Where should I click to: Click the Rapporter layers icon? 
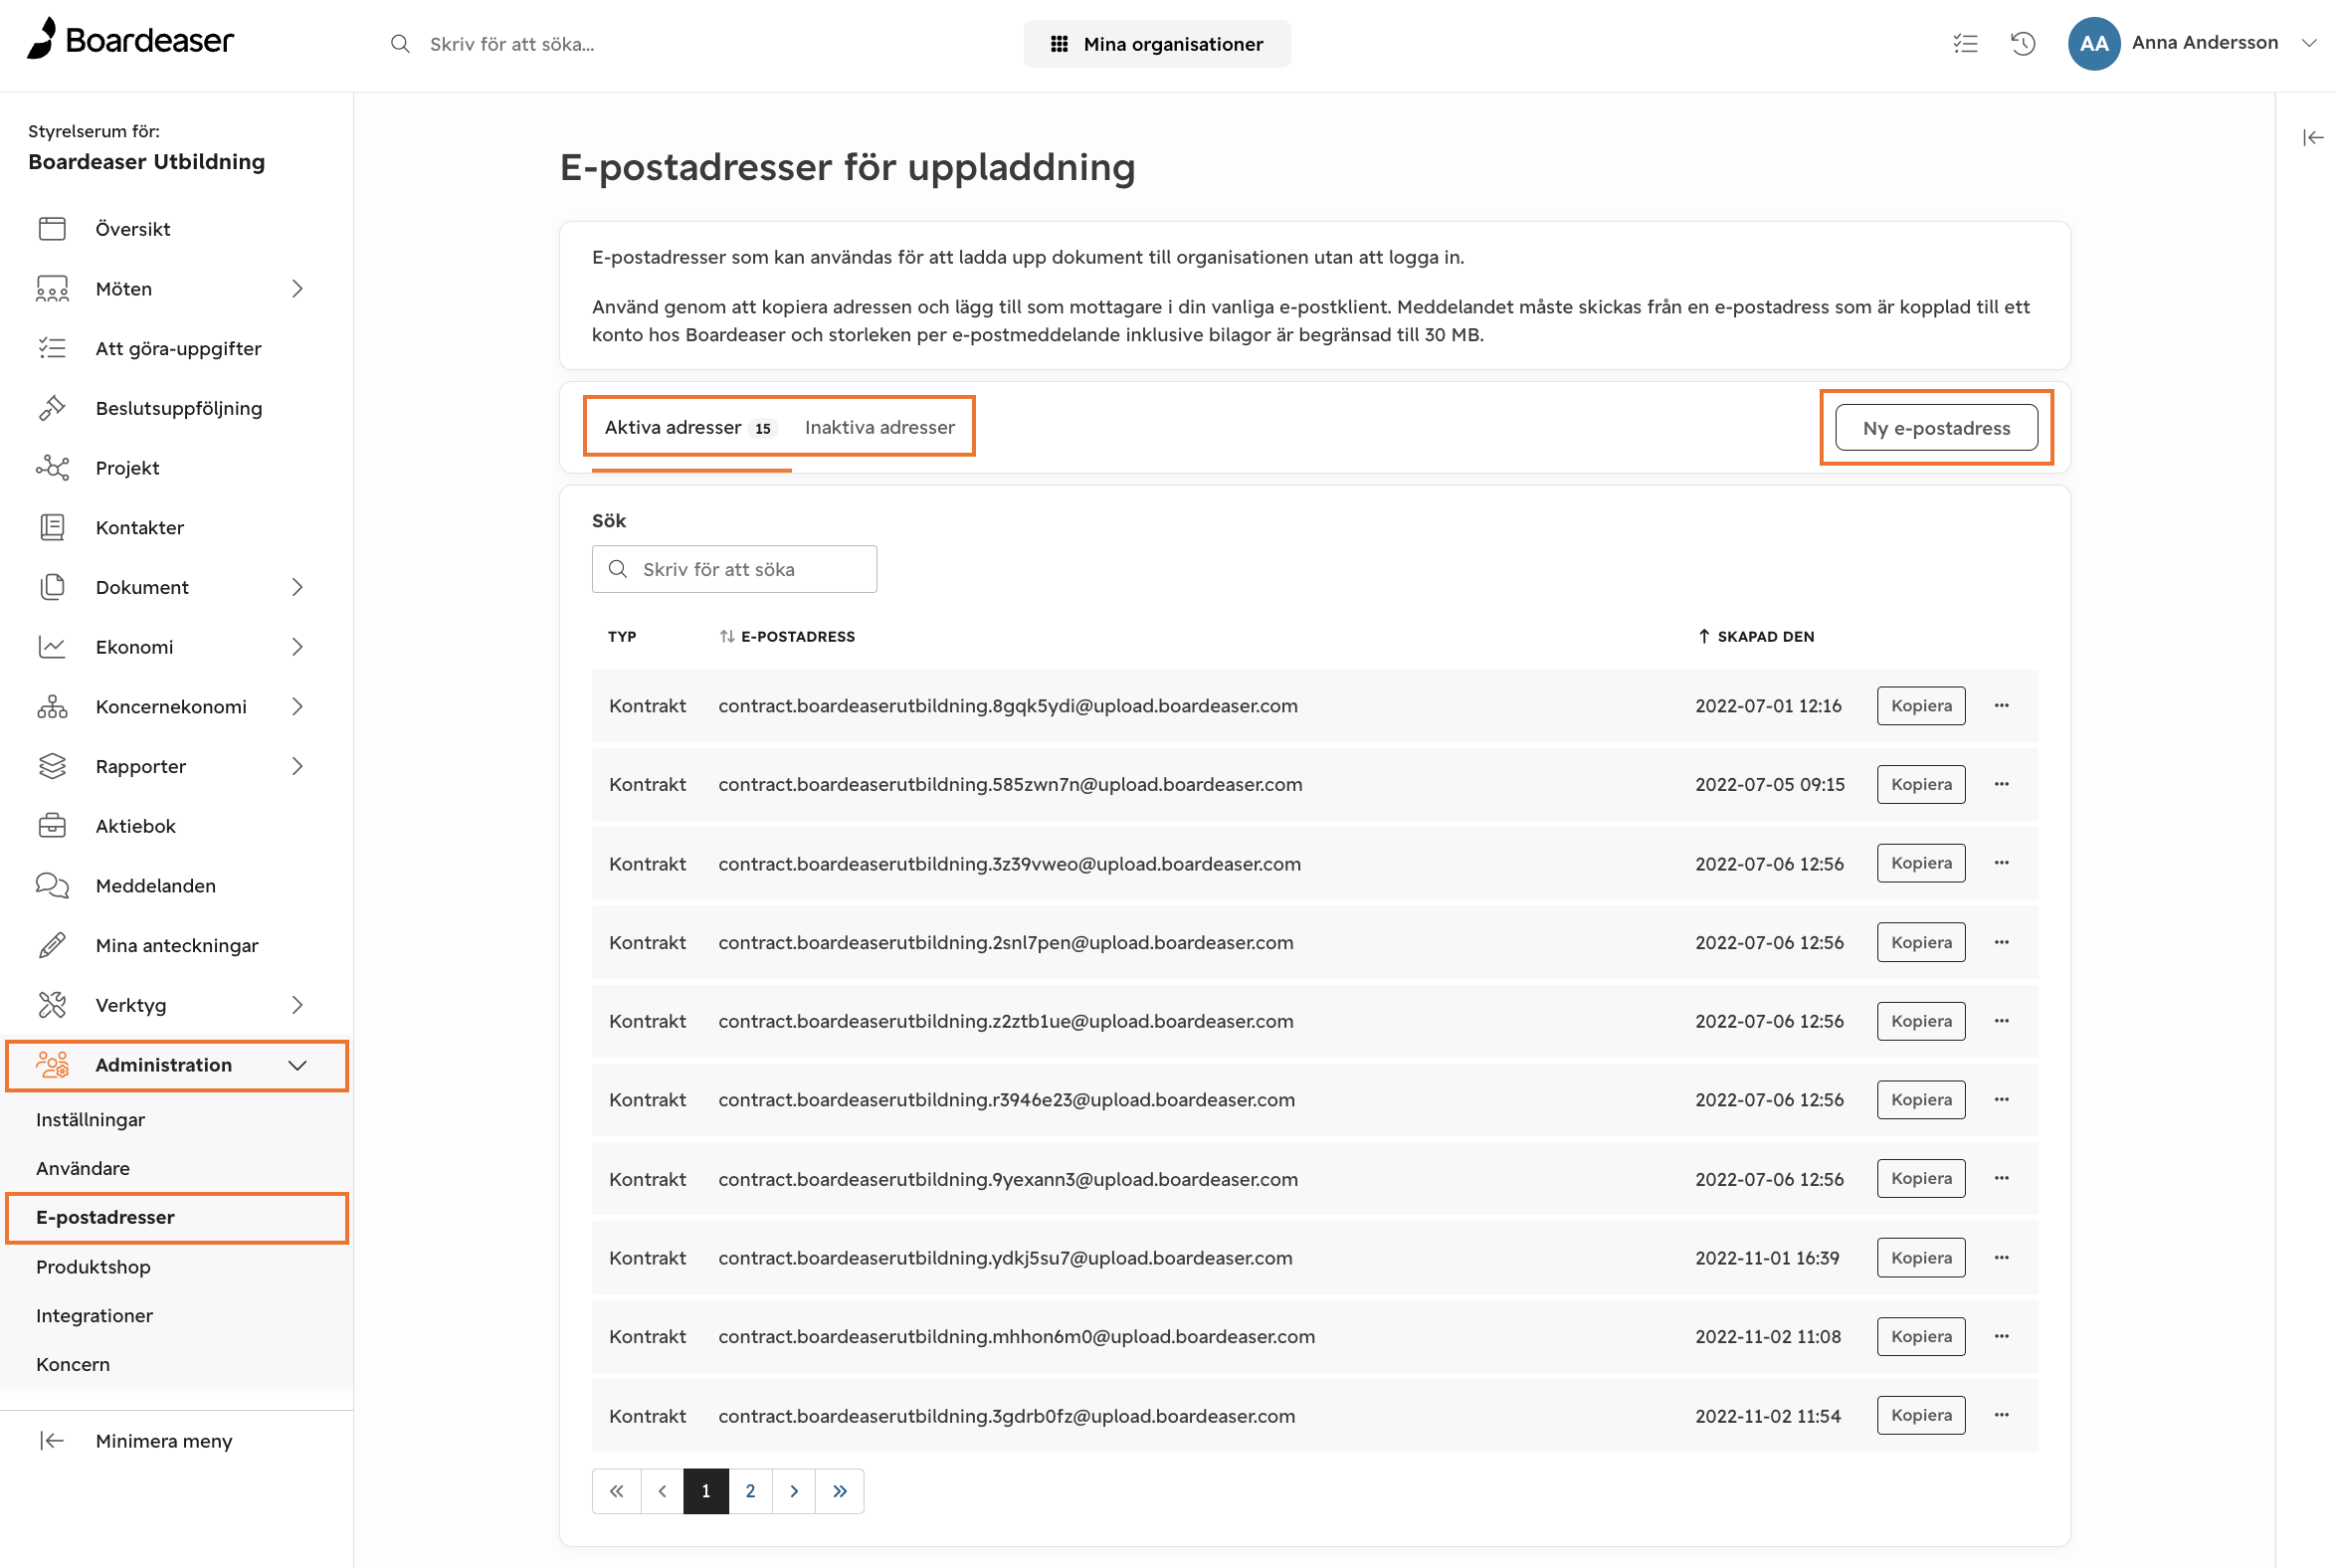(52, 766)
